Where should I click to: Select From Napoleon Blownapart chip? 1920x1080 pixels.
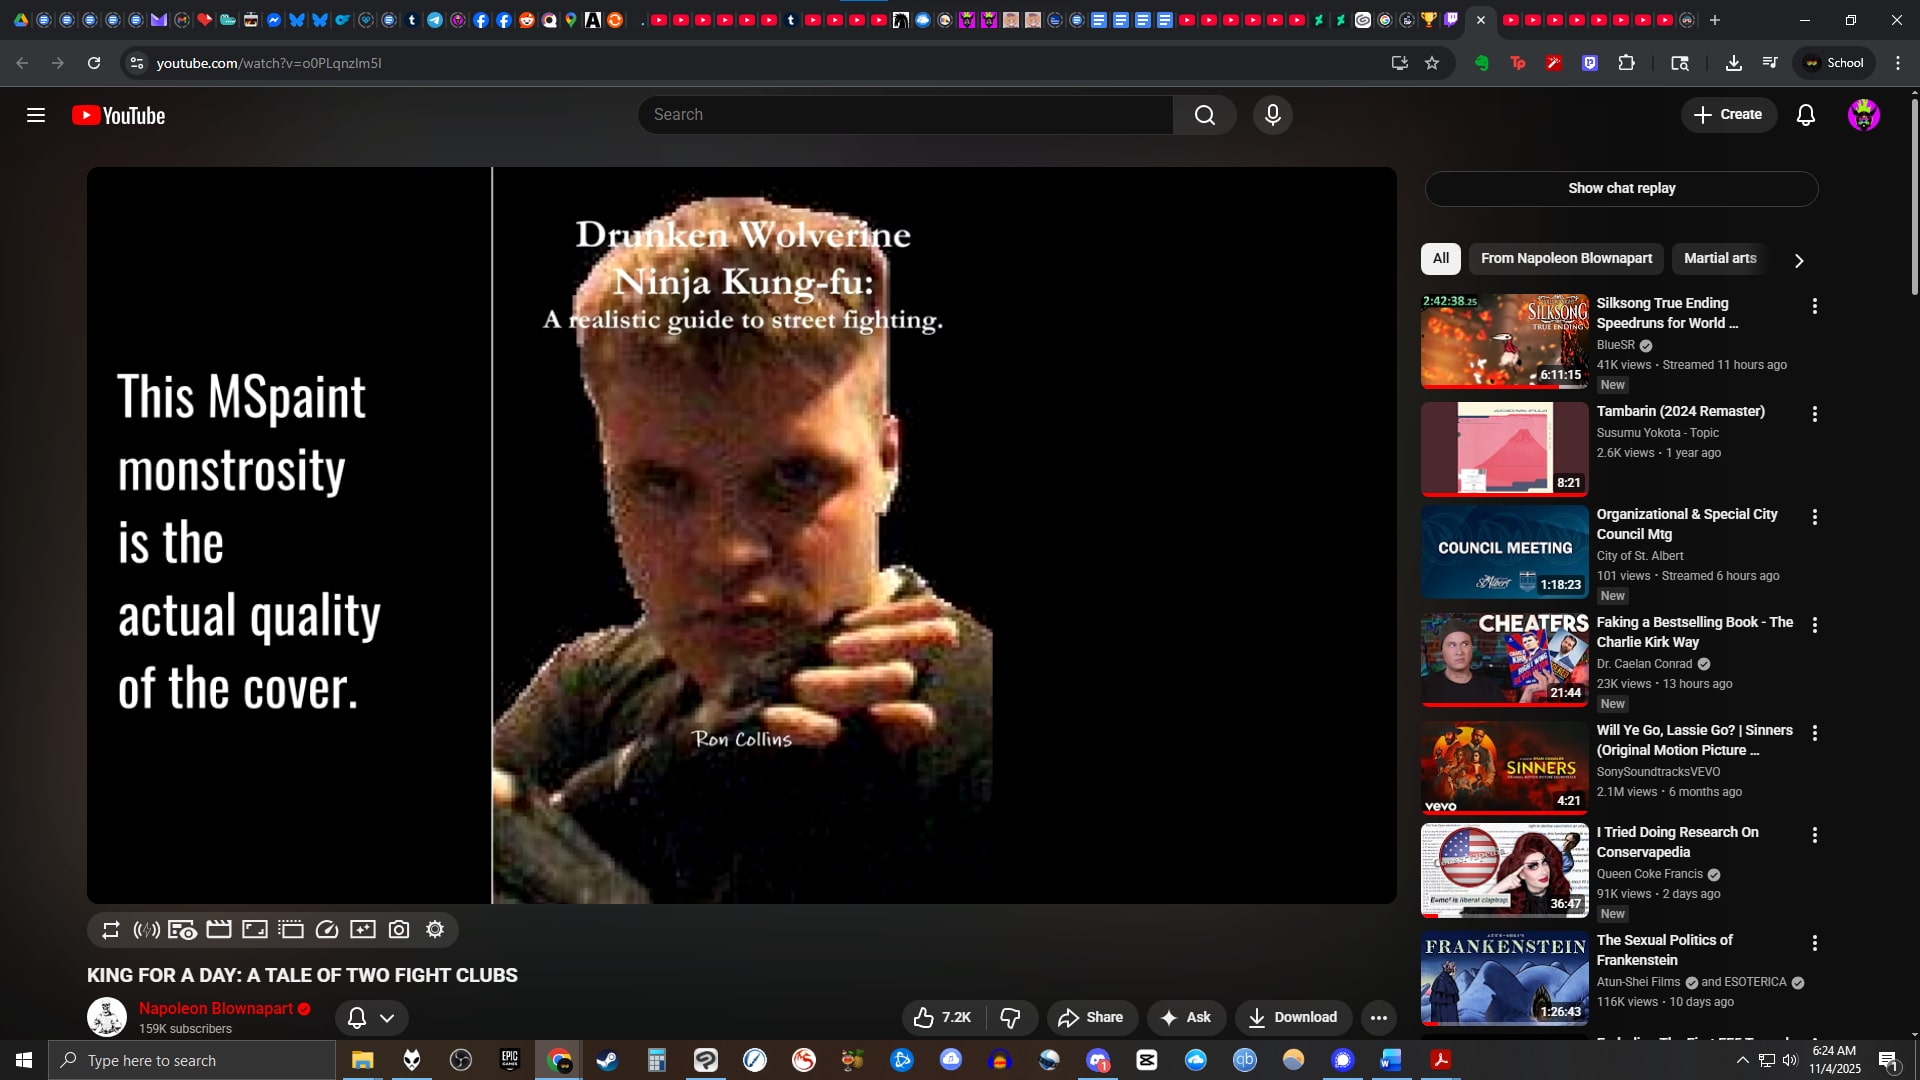pyautogui.click(x=1565, y=258)
